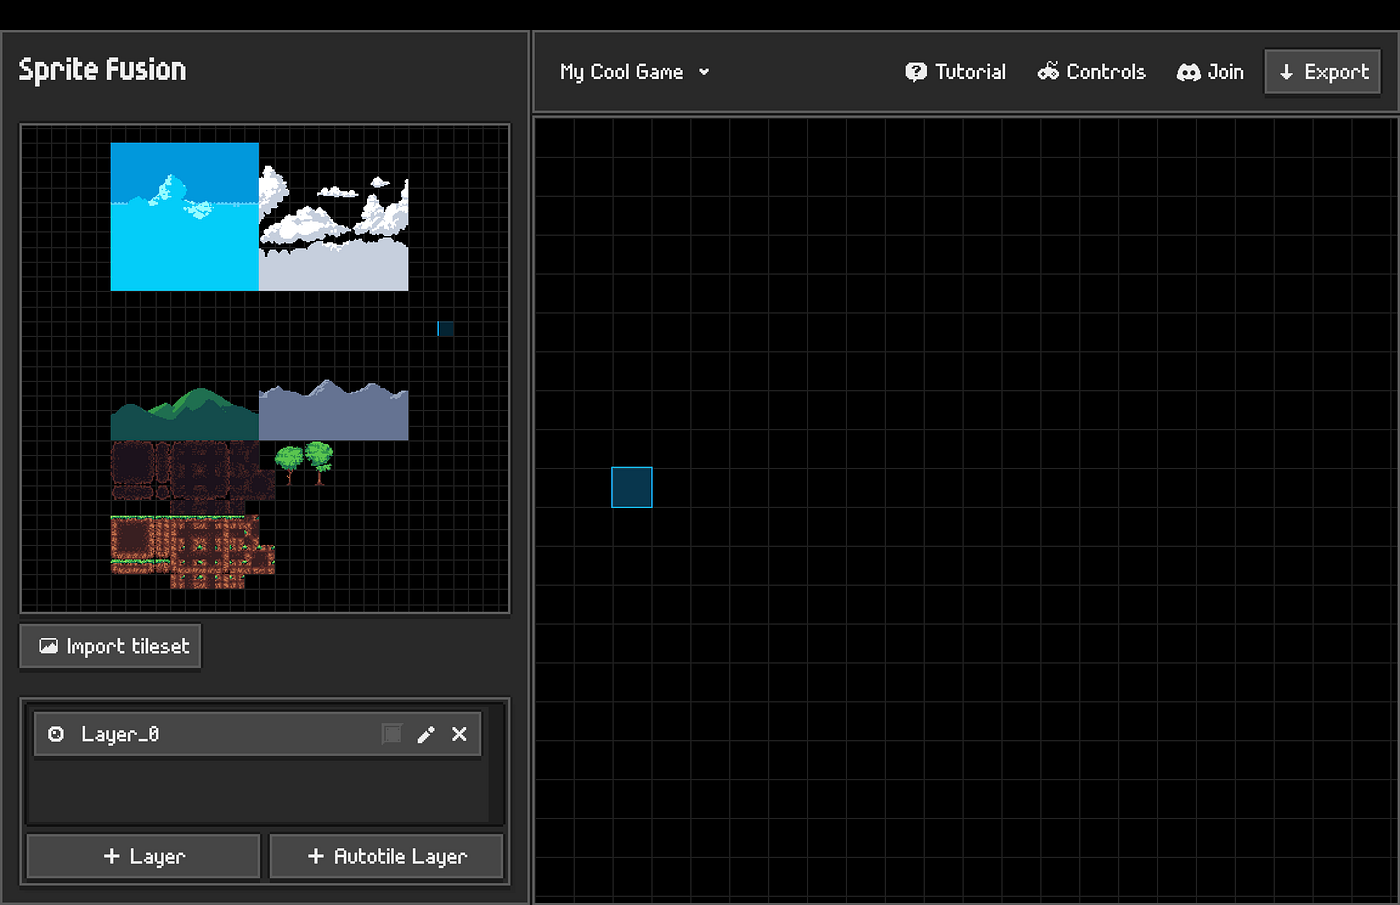
Task: Select the green trees sprite
Action: tap(304, 463)
